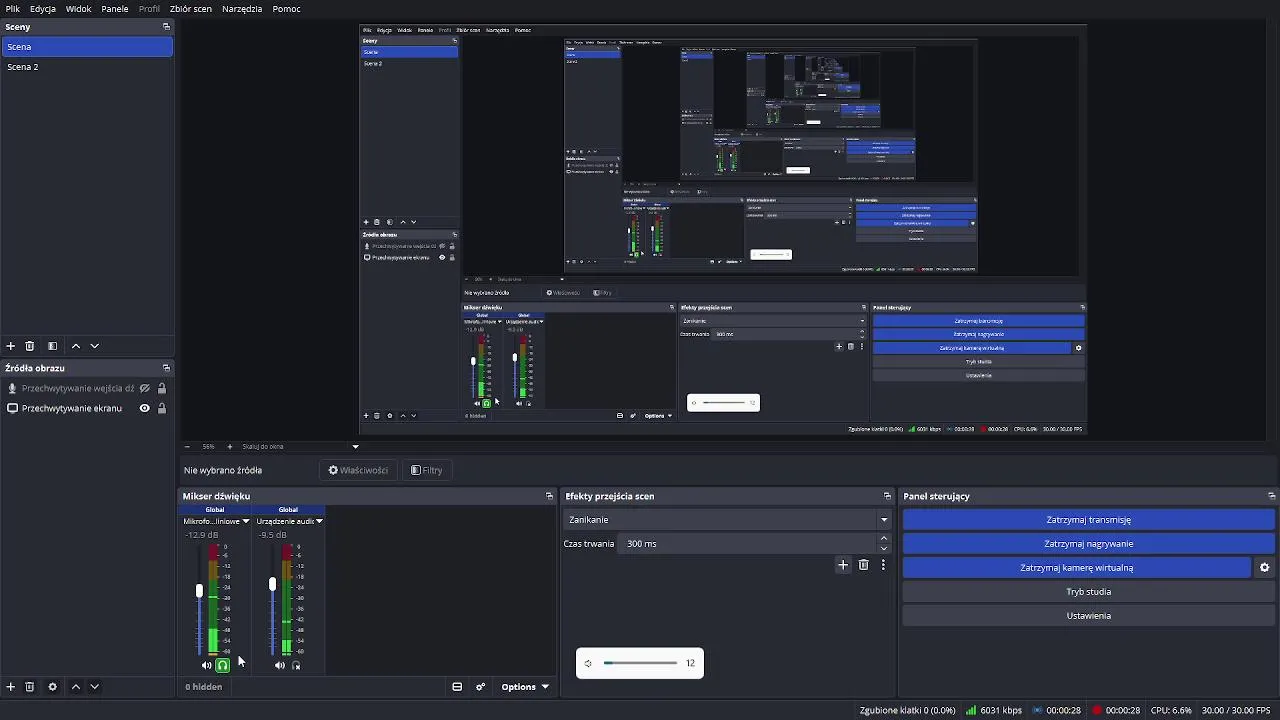Adjust the Mikrofon volume fader
This screenshot has height=720, width=1280.
199,591
